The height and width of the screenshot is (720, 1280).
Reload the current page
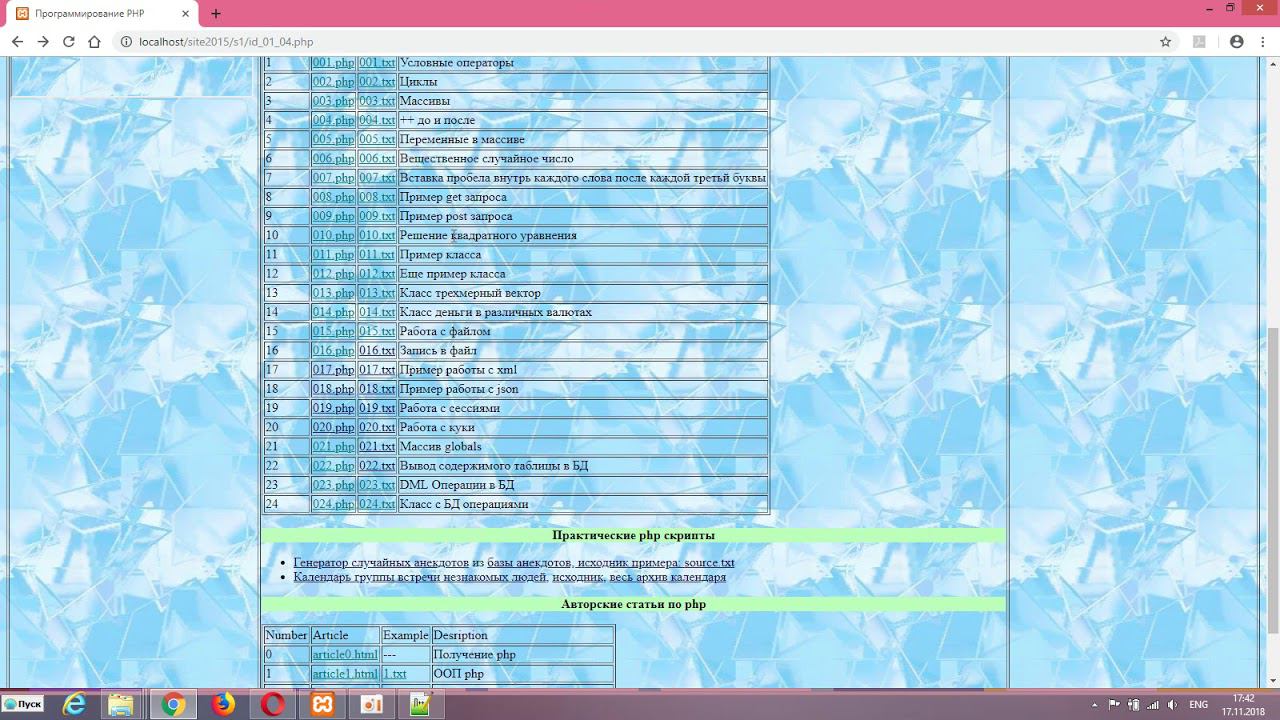69,42
